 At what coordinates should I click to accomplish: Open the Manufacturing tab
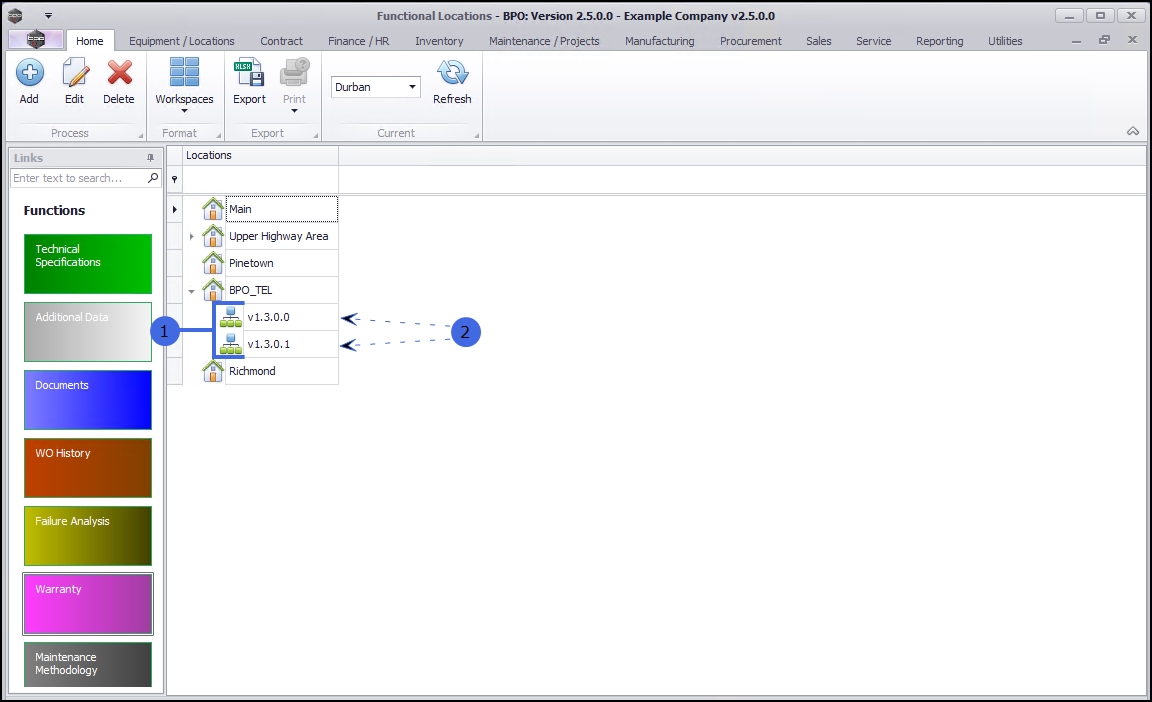click(x=660, y=41)
